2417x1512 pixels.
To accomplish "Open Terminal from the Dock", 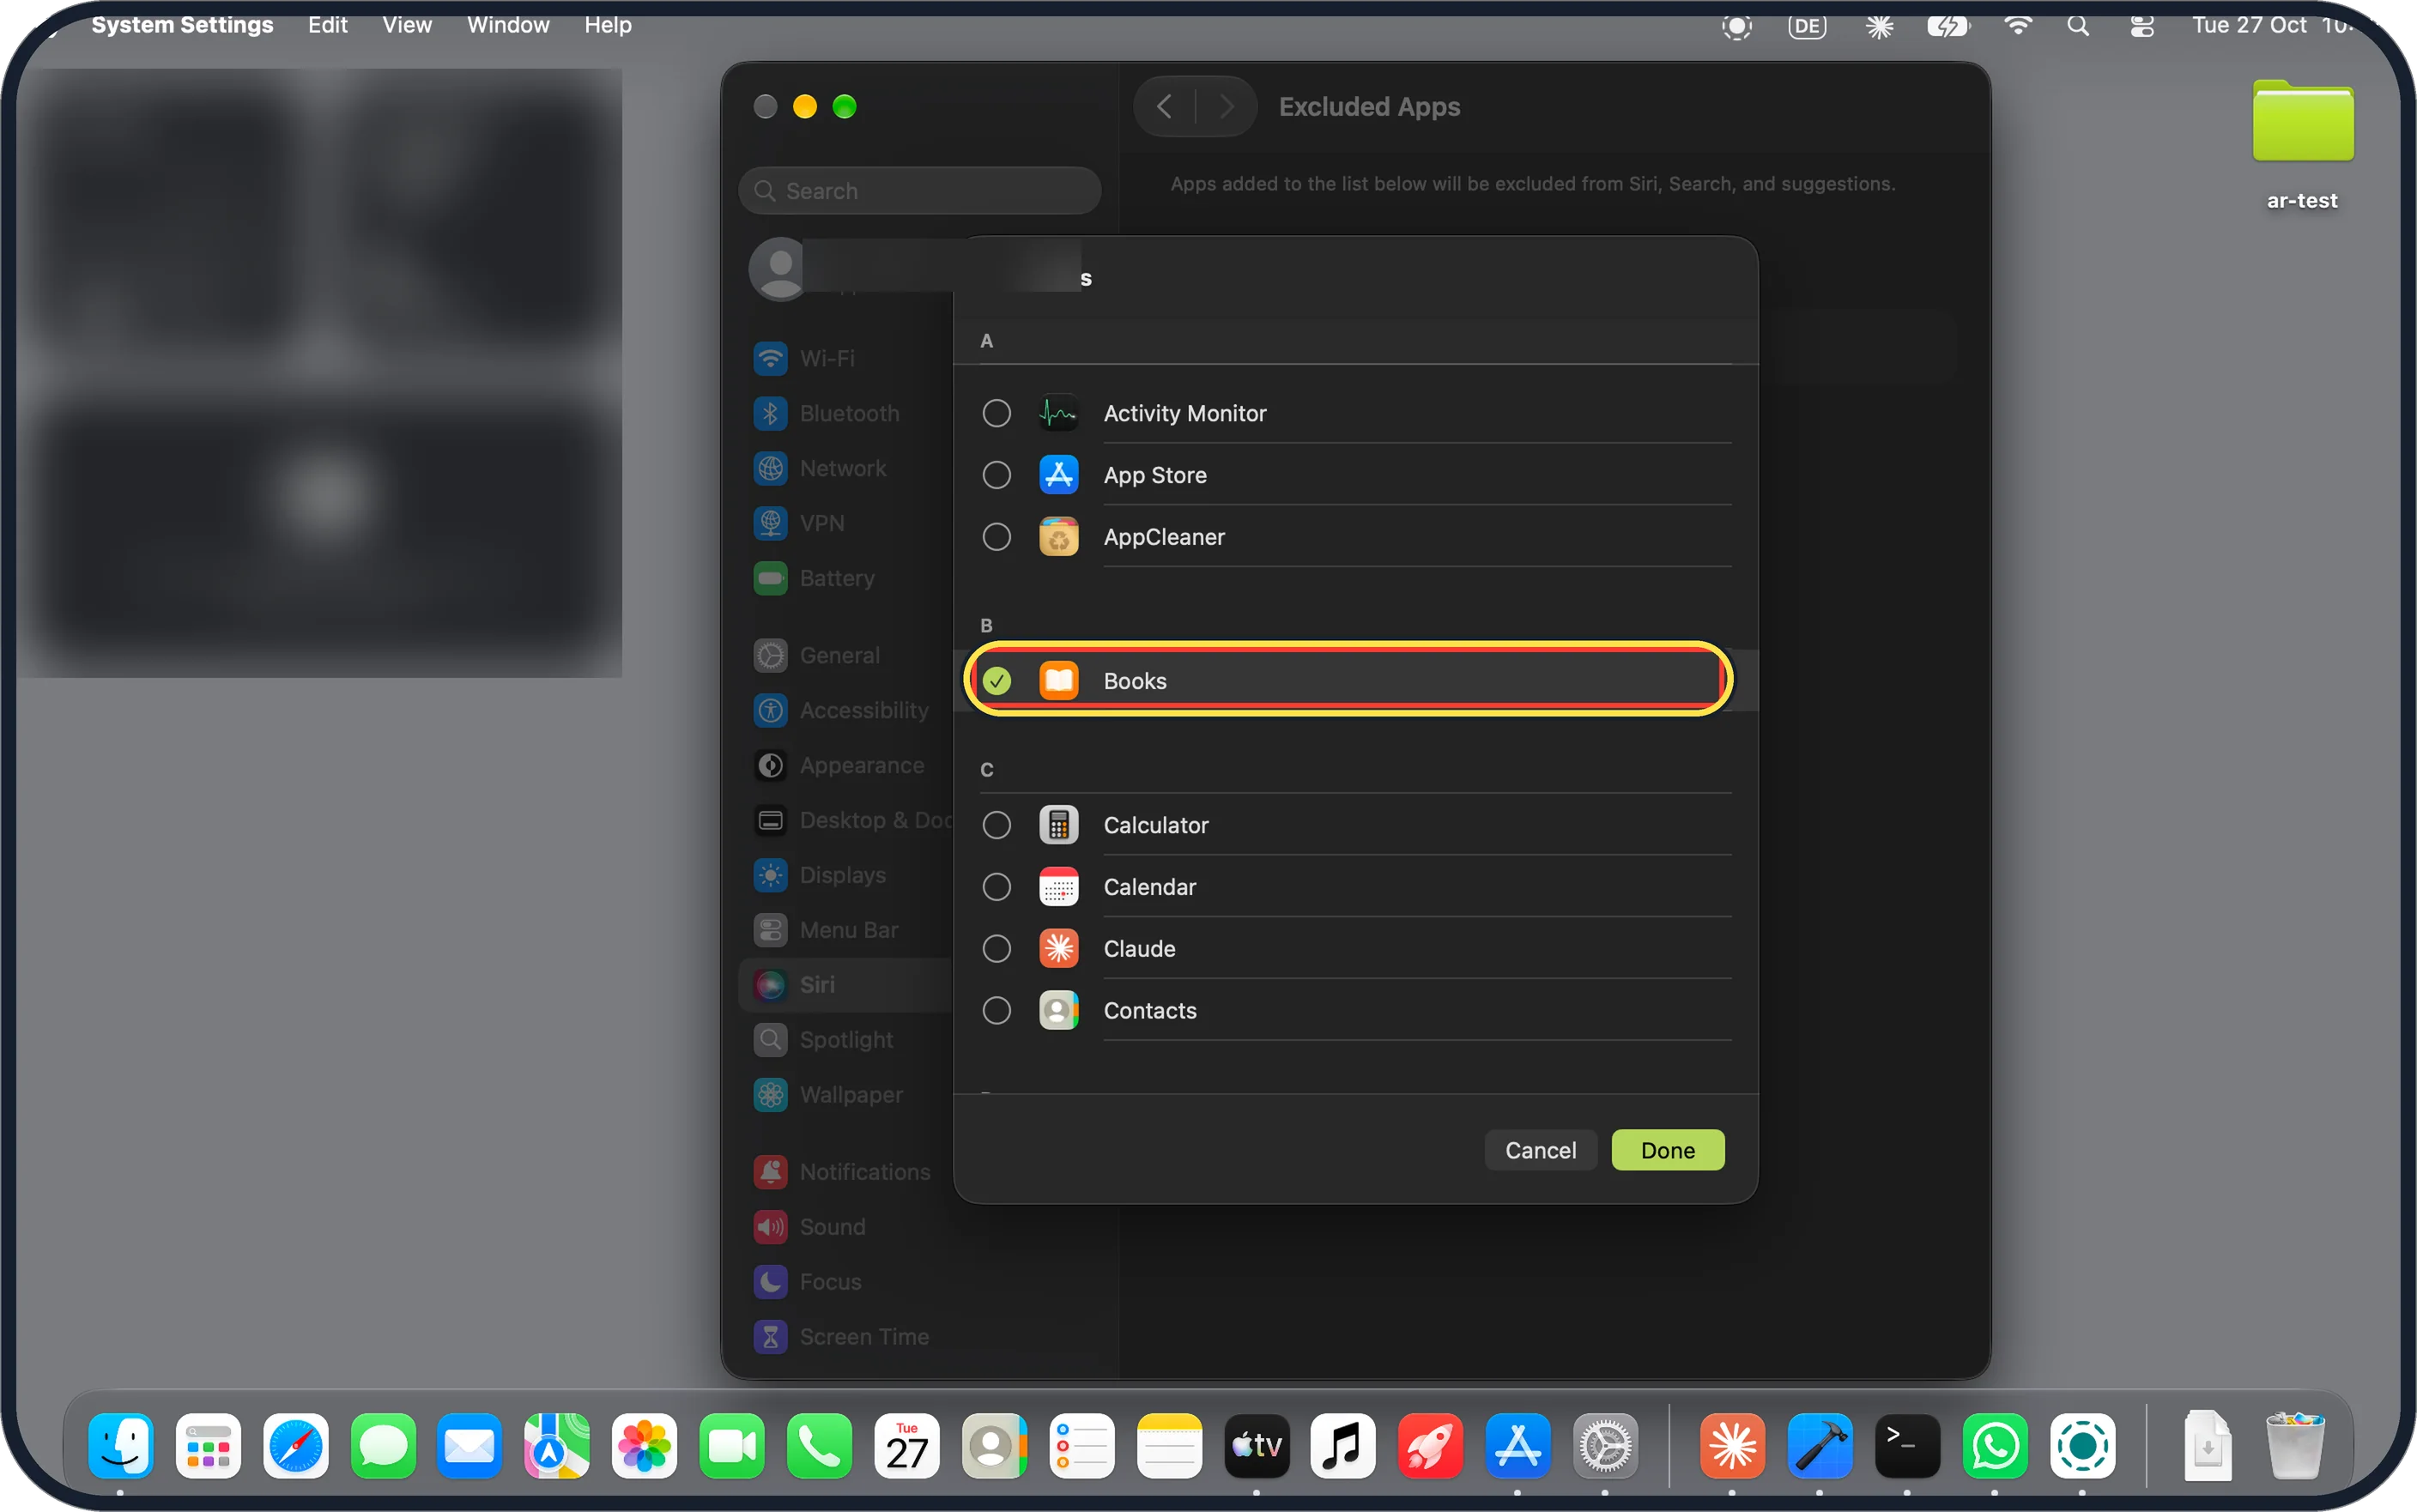I will click(1906, 1446).
